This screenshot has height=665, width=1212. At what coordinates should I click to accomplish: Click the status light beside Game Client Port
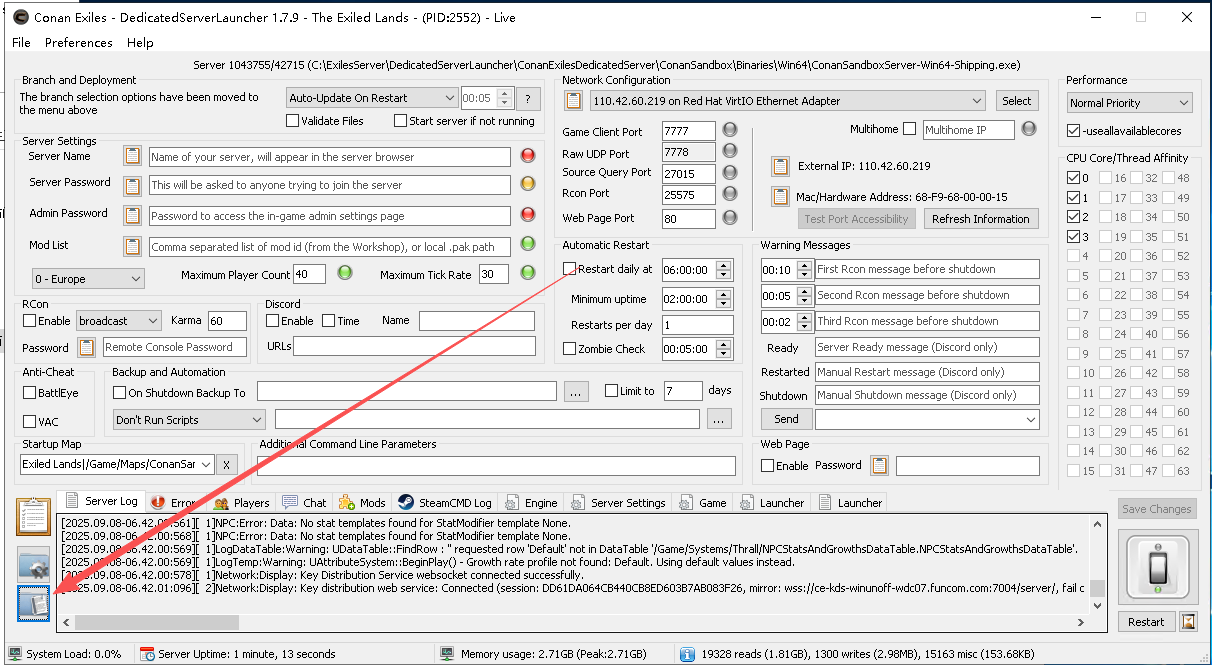(x=730, y=130)
